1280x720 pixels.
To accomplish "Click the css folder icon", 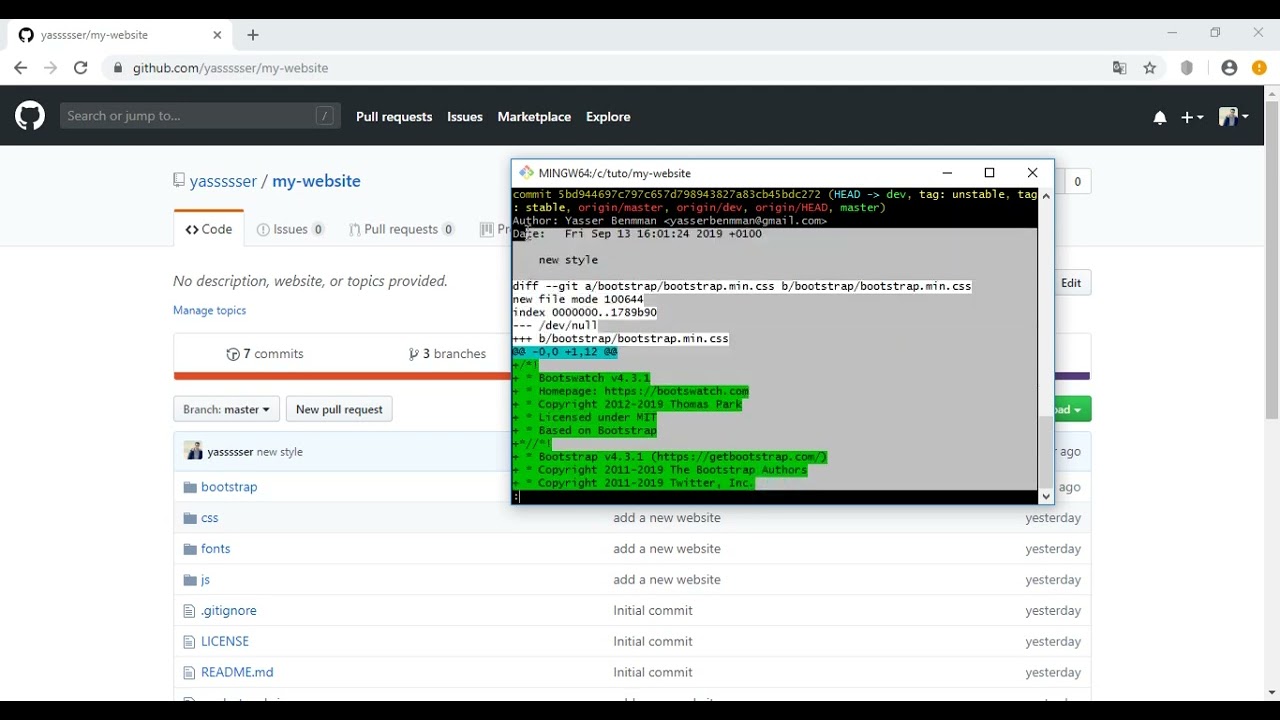I will click(x=190, y=518).
